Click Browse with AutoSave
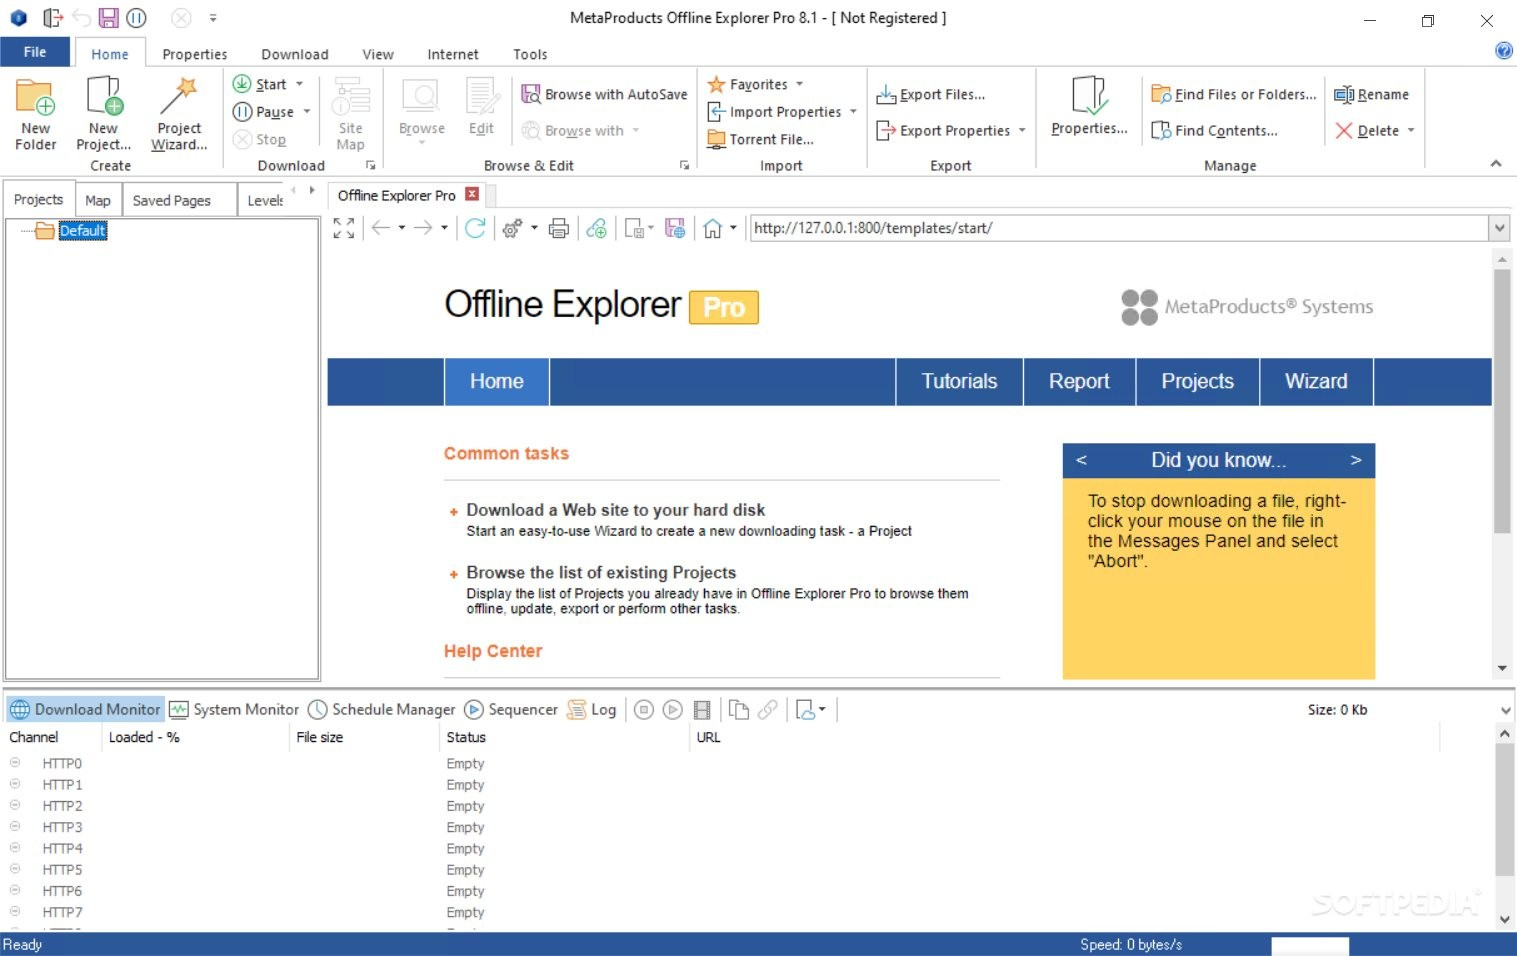Viewport: 1517px width, 956px height. [605, 94]
